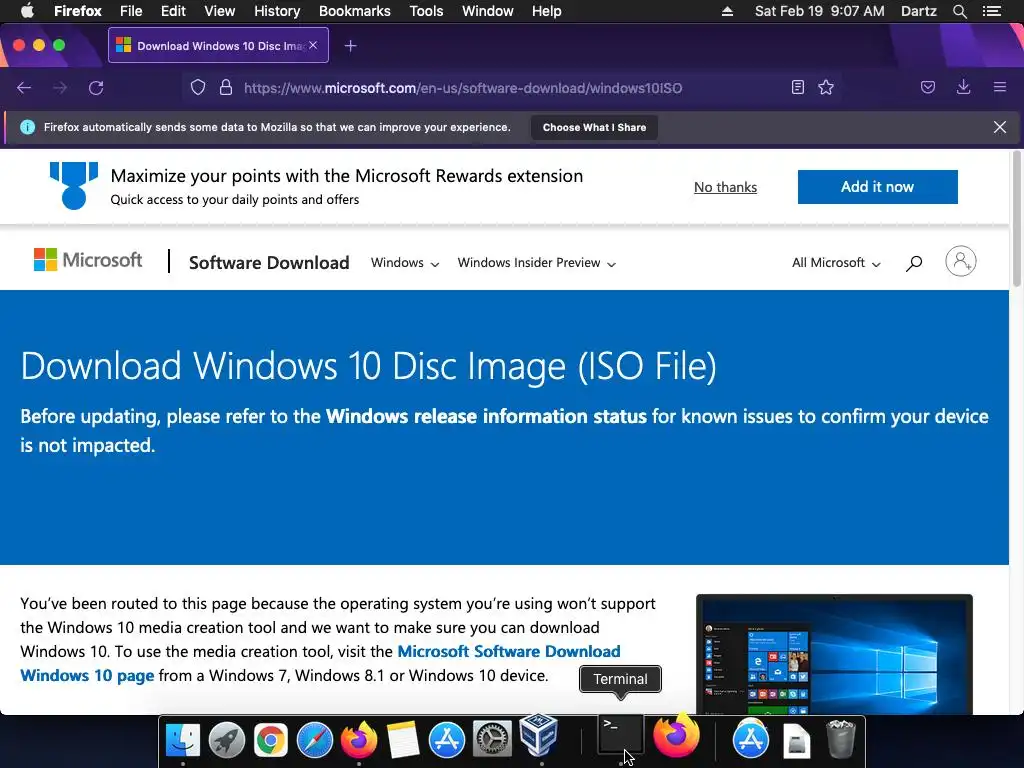
Task: Open the File menu
Action: [x=131, y=11]
